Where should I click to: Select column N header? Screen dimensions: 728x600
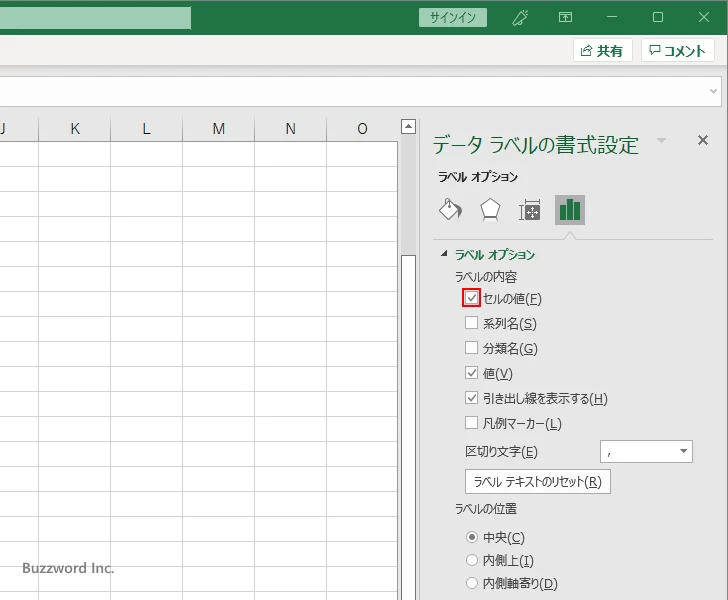tap(291, 129)
